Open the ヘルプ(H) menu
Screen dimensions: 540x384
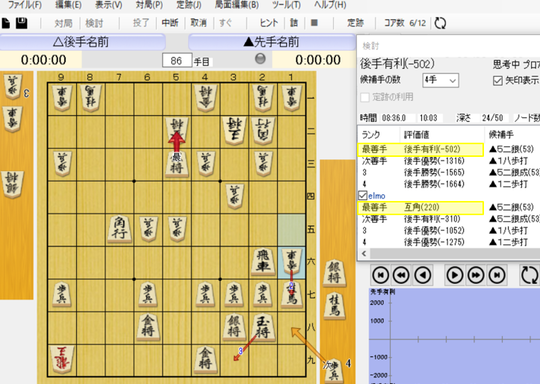point(330,5)
